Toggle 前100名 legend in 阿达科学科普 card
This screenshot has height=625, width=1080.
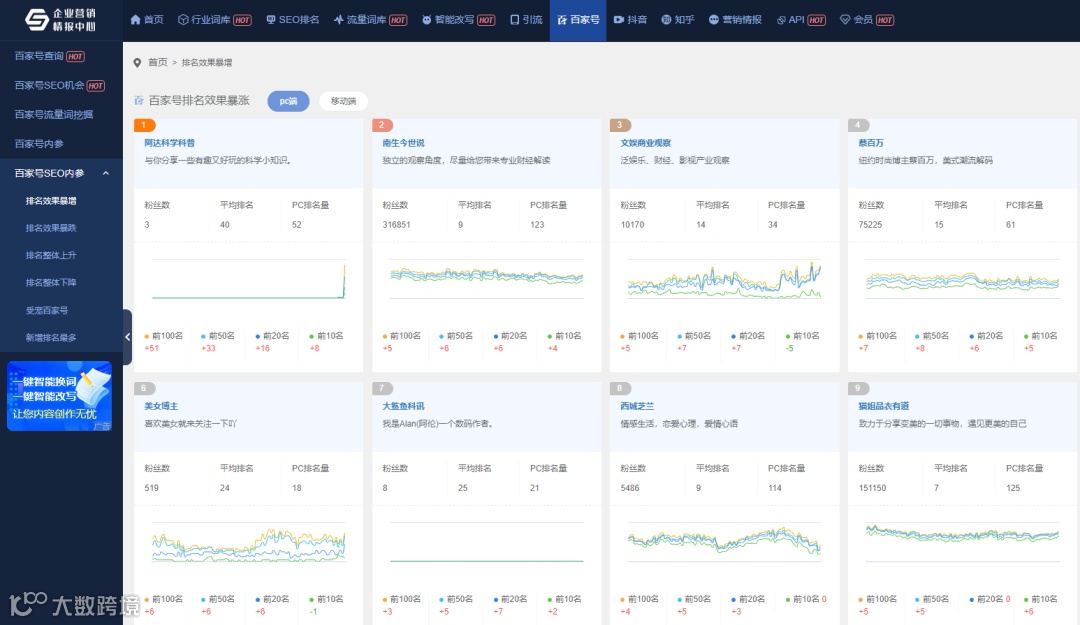pyautogui.click(x=164, y=336)
